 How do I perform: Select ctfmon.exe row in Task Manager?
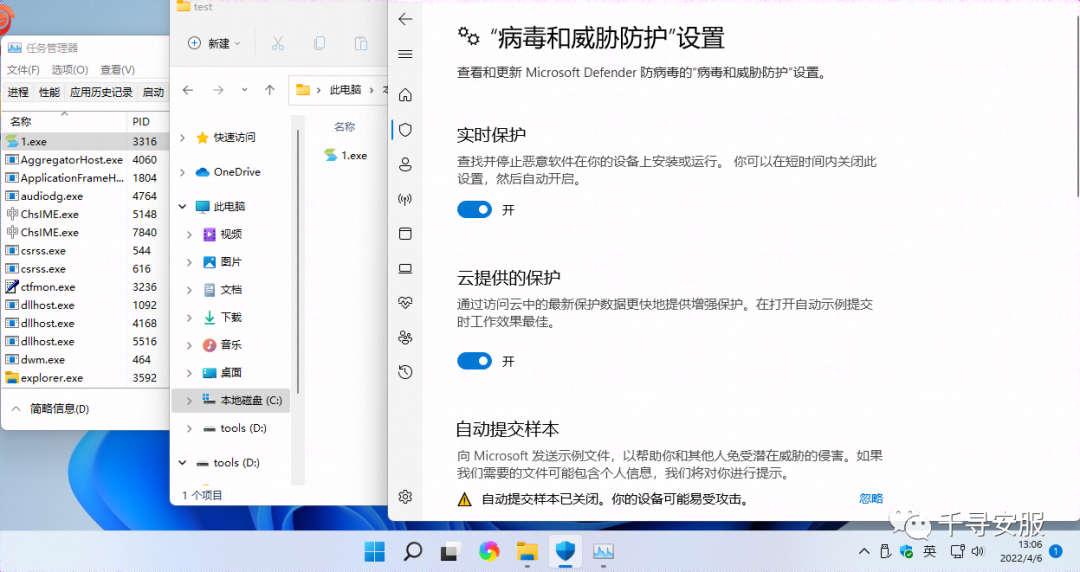click(x=85, y=287)
